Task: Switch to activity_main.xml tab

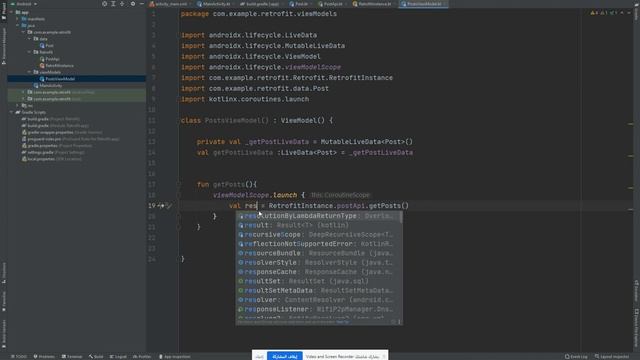Action: pos(171,4)
